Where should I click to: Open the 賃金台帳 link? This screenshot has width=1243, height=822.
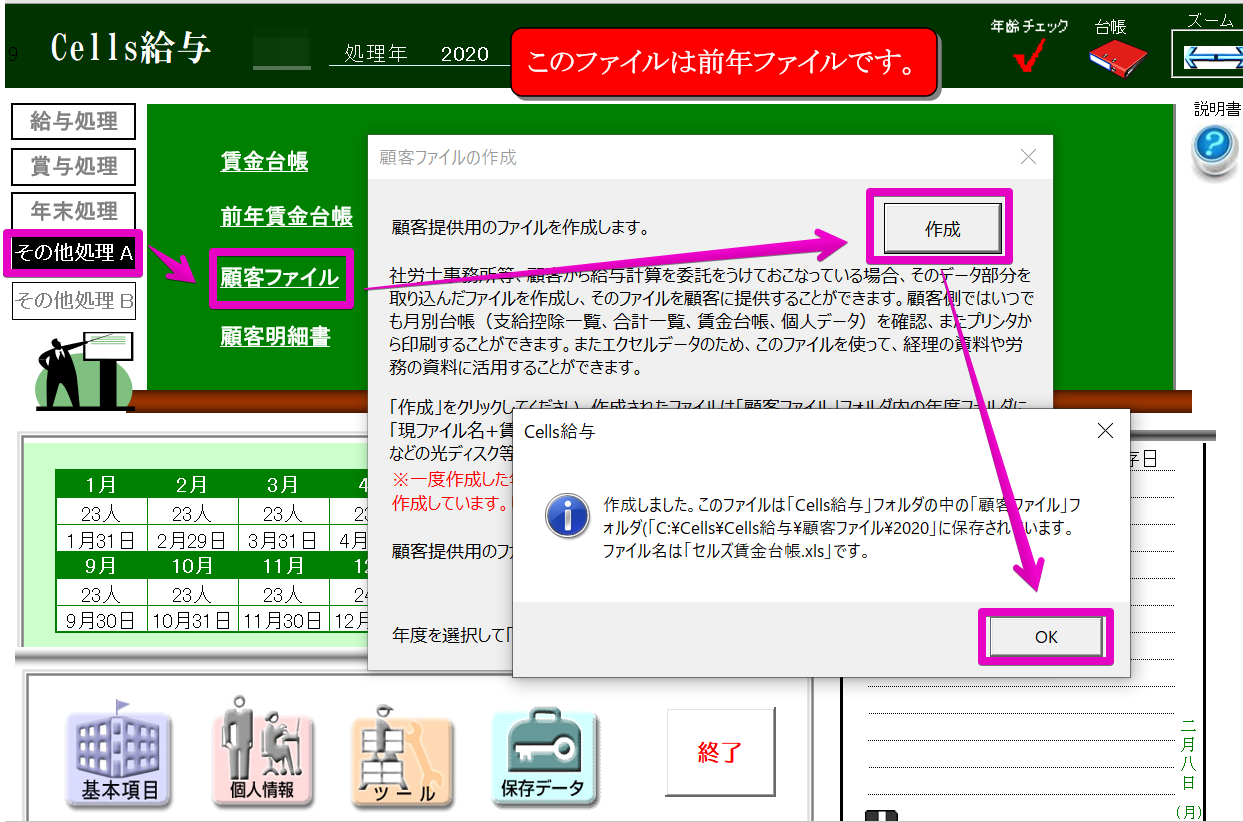264,162
